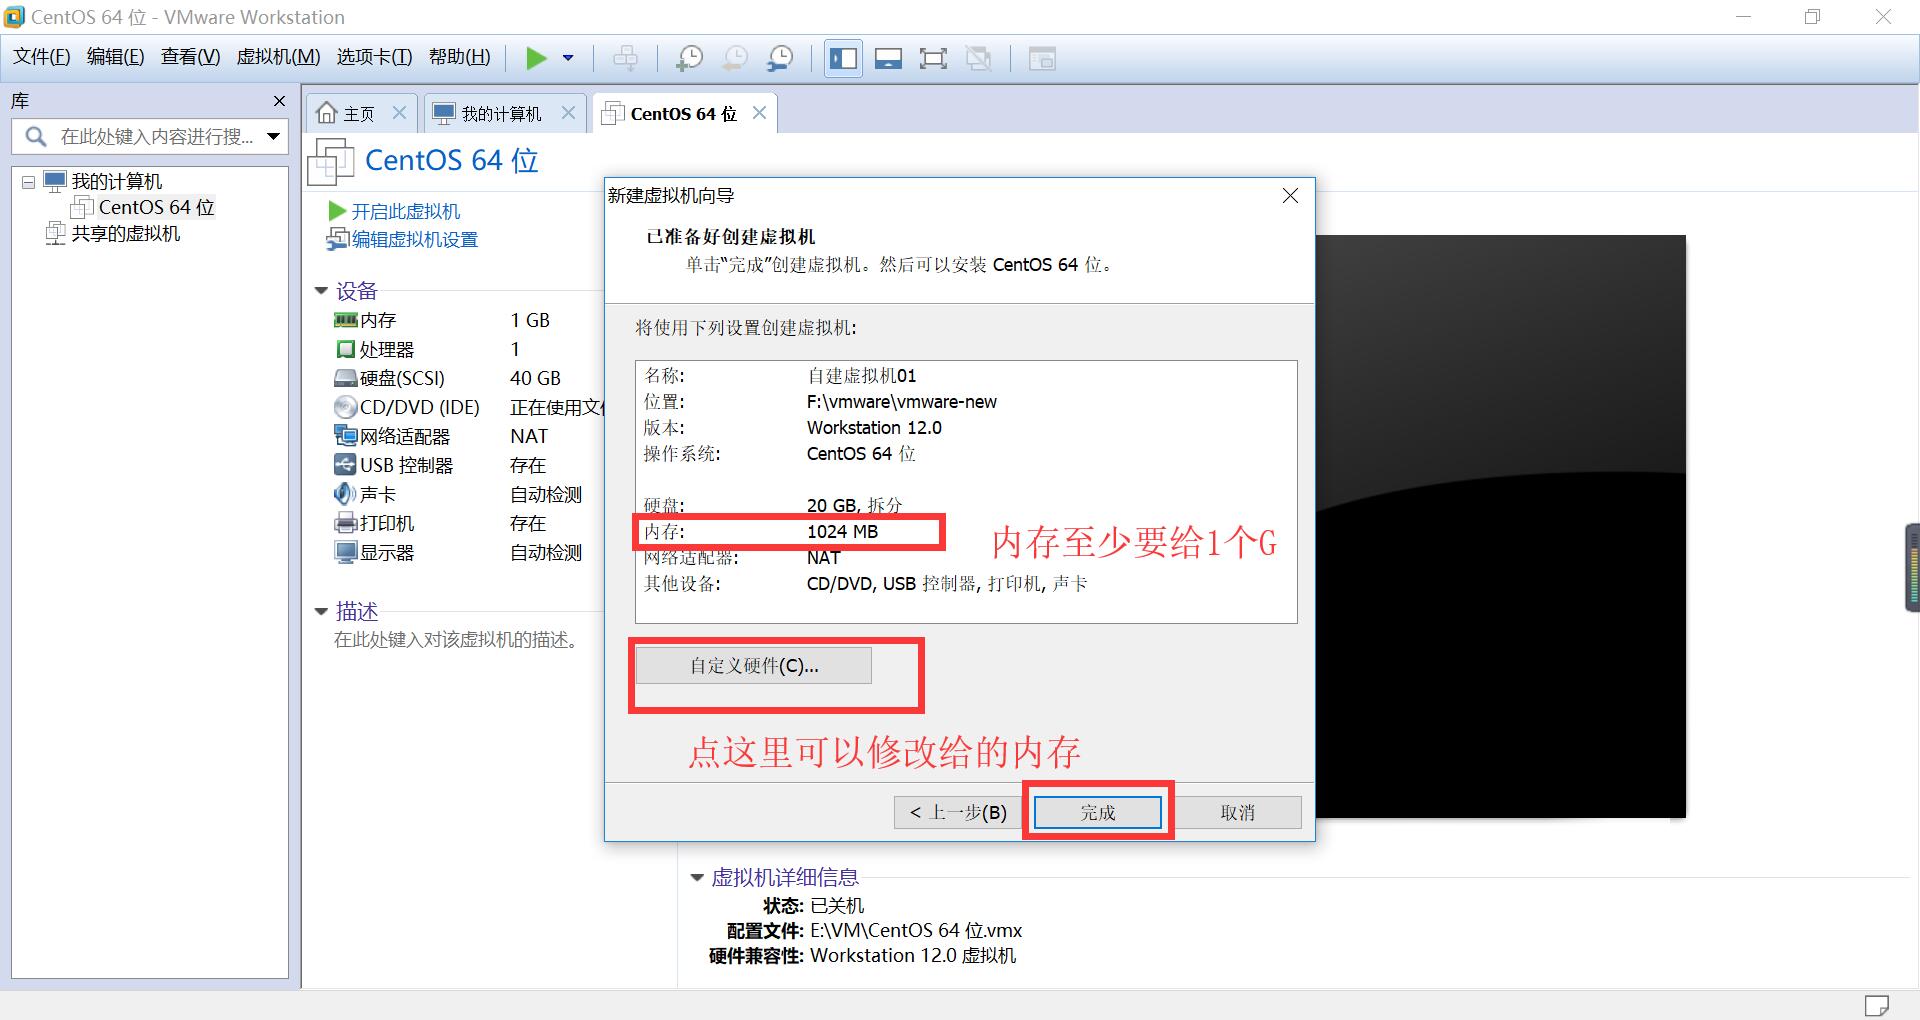Open power options dropdown arrow
Image resolution: width=1920 pixels, height=1020 pixels.
click(x=568, y=58)
